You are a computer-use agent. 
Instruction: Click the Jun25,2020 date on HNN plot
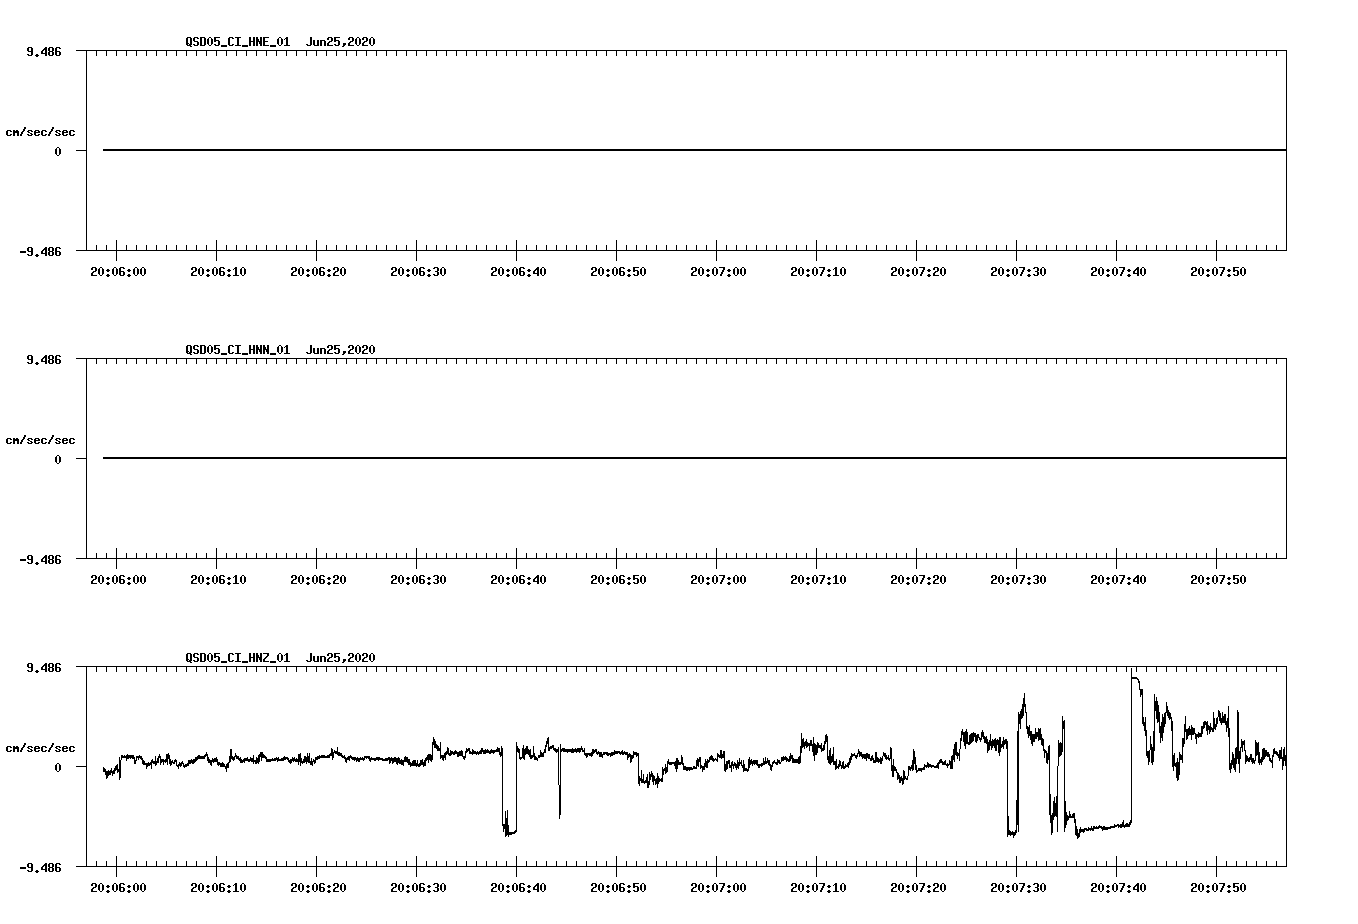coord(341,350)
